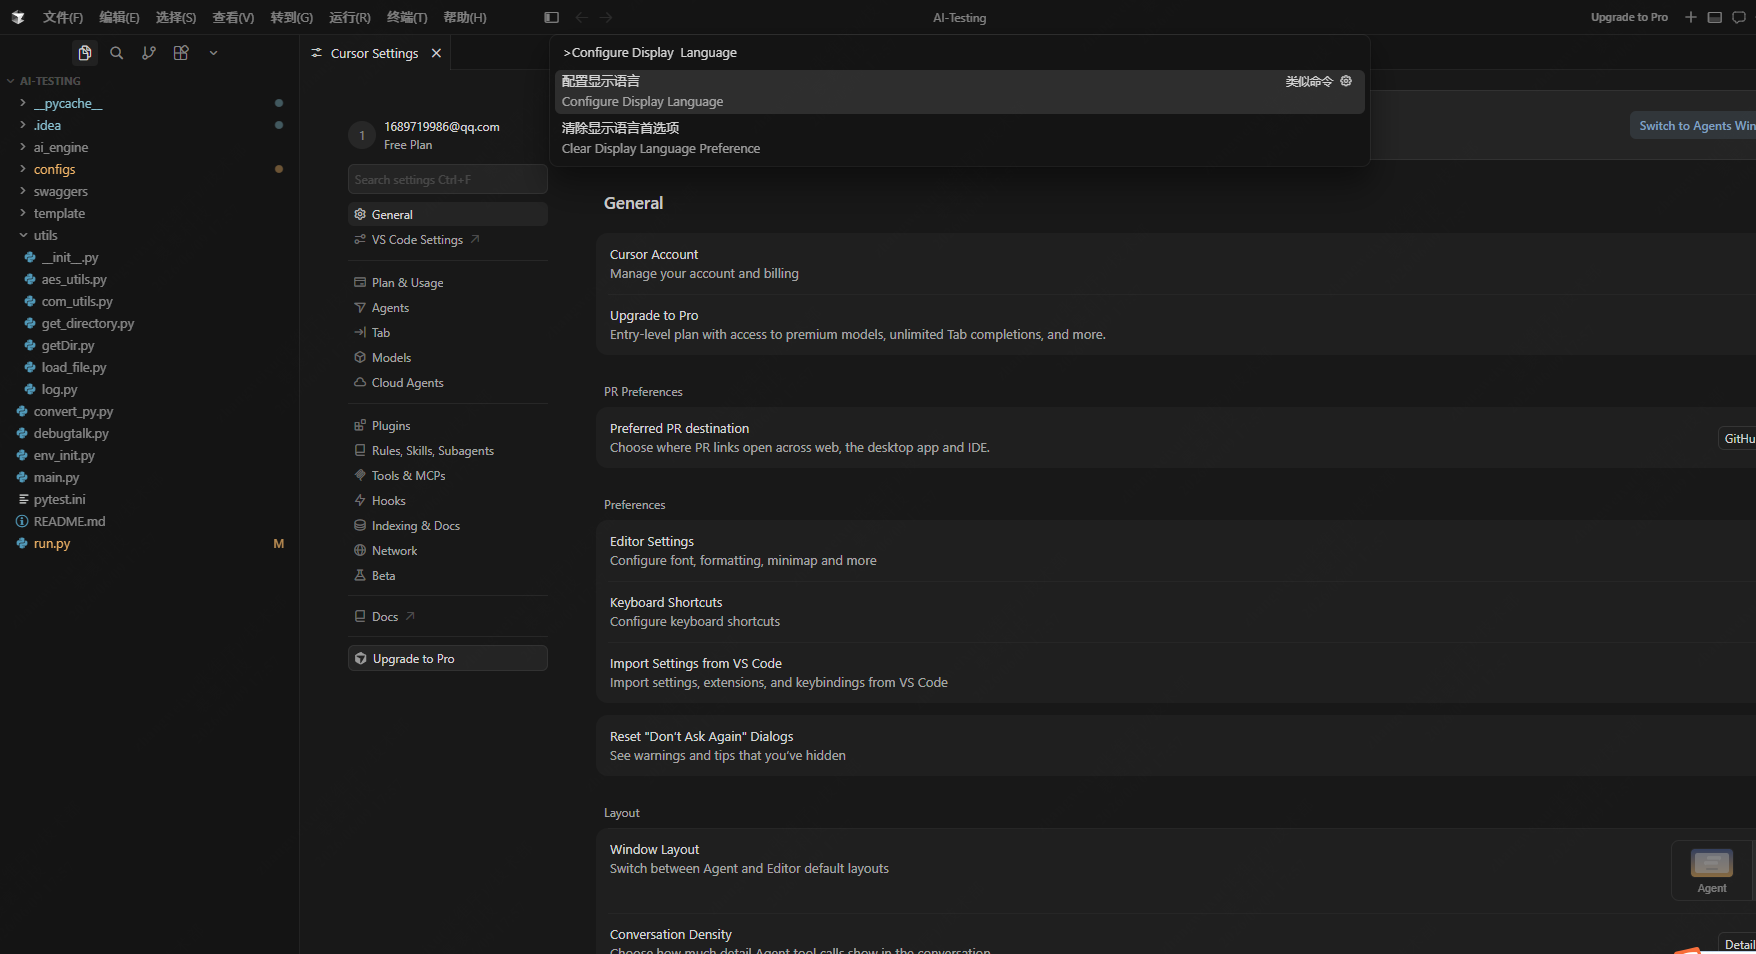Open Tools & MCPs settings section
The height and width of the screenshot is (954, 1756).
tap(448, 476)
